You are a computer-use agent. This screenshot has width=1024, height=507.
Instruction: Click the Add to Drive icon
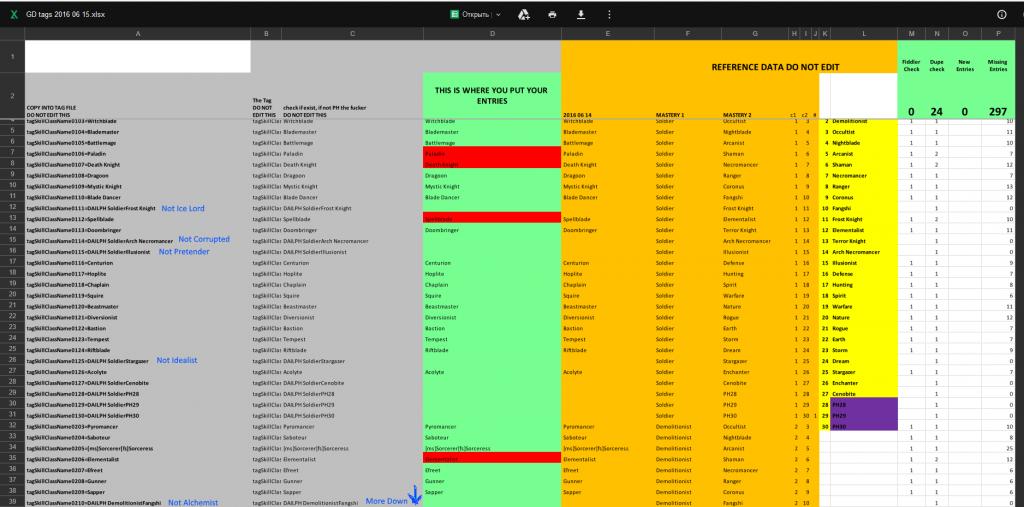pos(522,15)
